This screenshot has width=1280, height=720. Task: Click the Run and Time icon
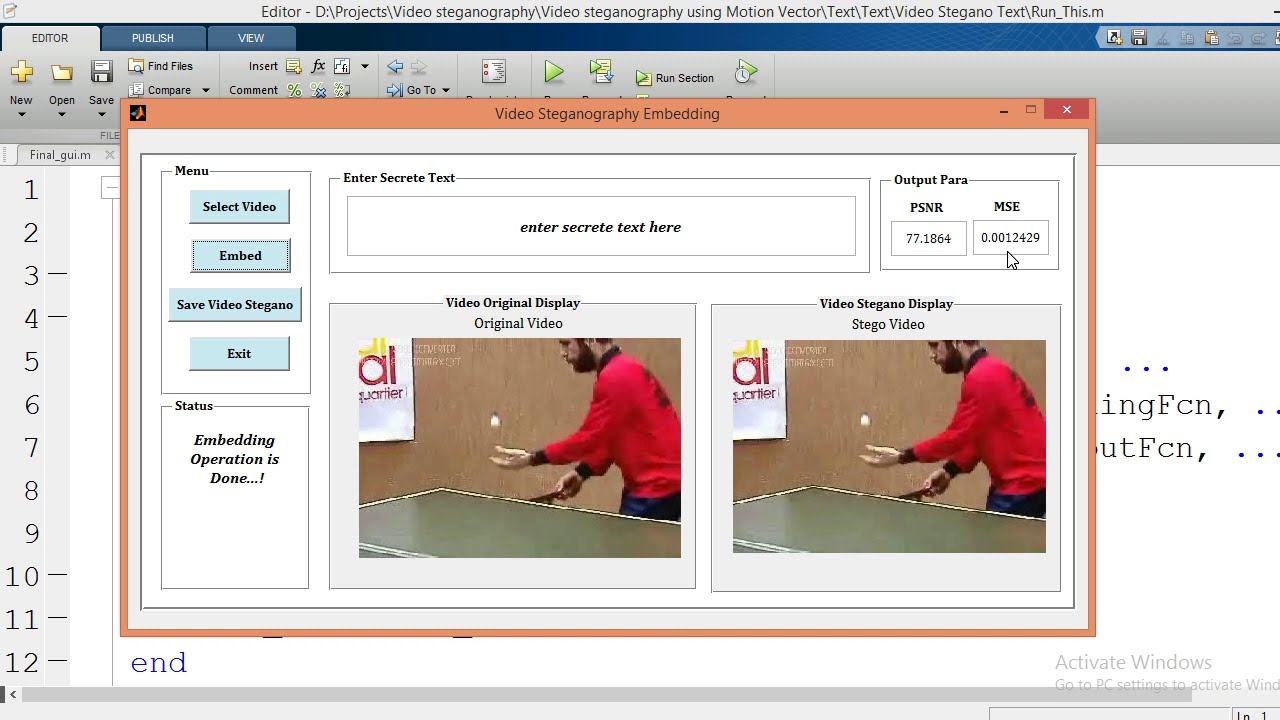pos(745,72)
